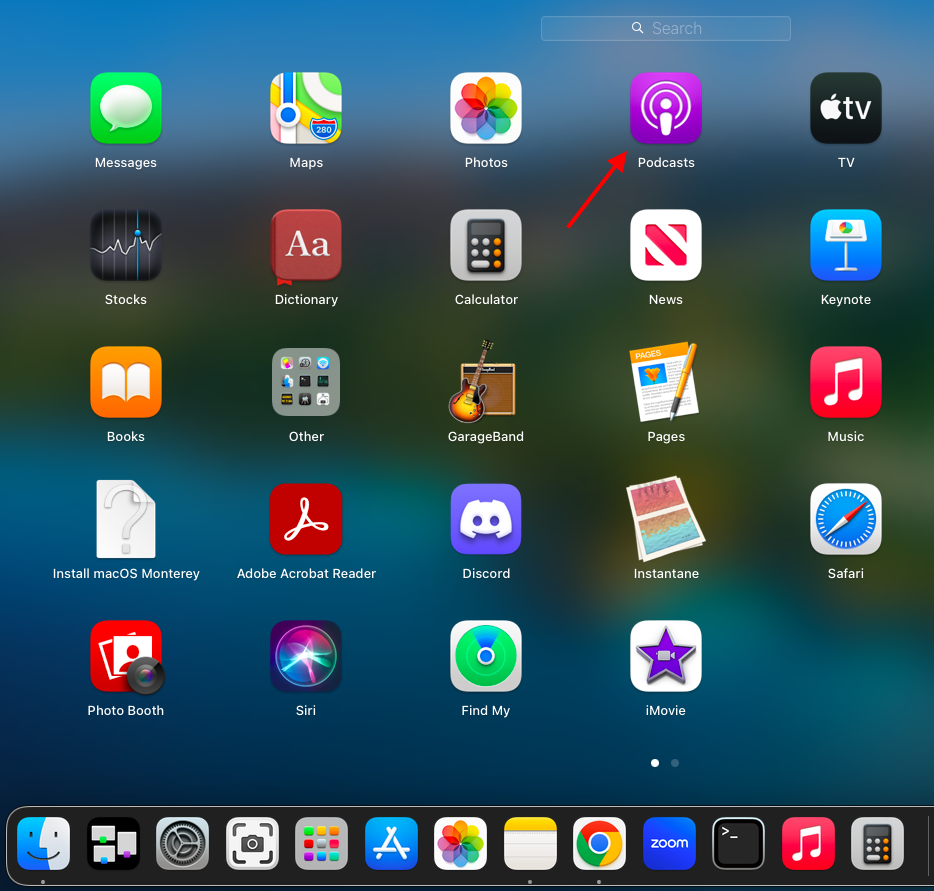934x891 pixels.
Task: Launch Terminal from the Dock
Action: 739,843
